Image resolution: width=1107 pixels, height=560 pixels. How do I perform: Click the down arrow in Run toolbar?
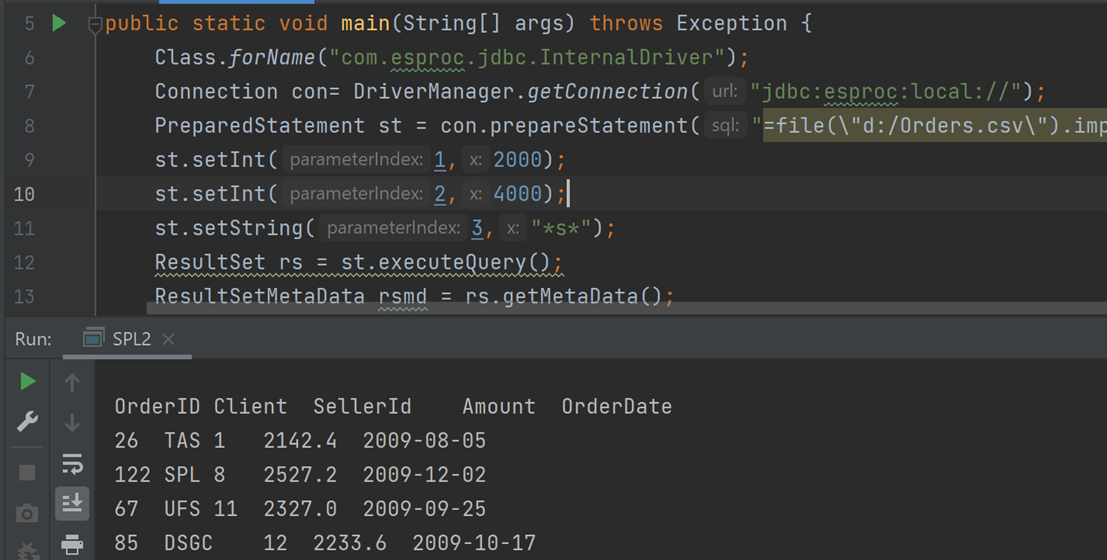(x=72, y=423)
